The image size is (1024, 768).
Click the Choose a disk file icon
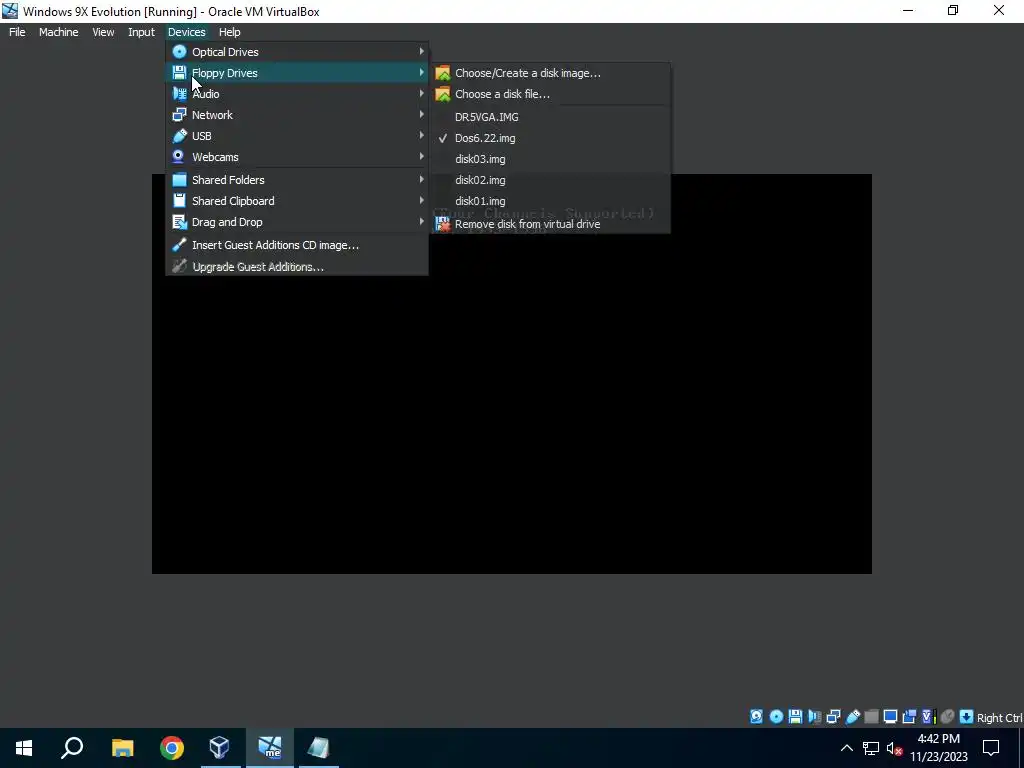[443, 94]
